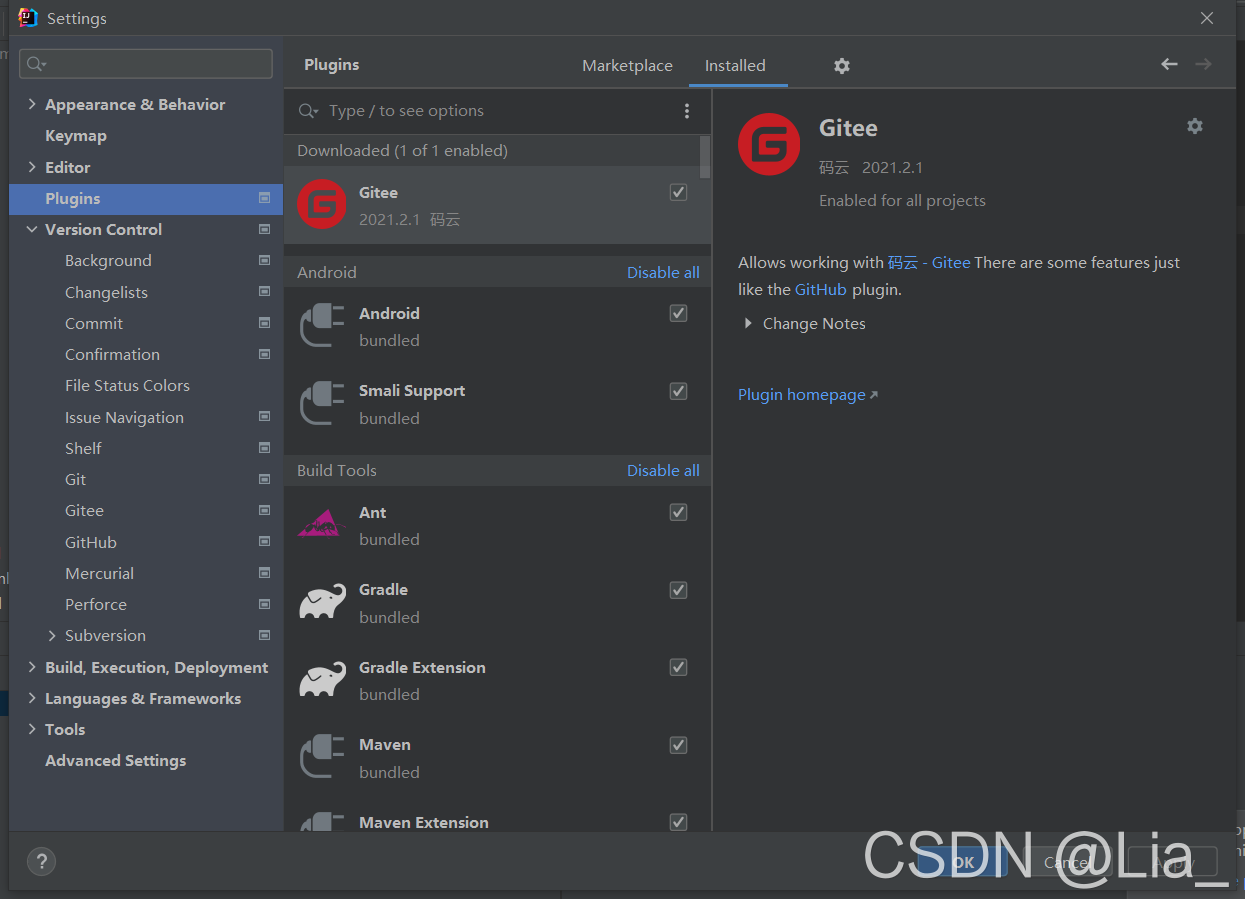Click project-level icon beside Git
The image size is (1245, 899).
pos(264,479)
